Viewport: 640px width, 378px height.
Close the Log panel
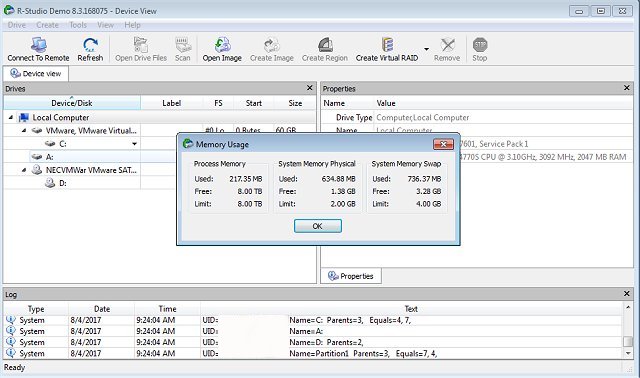(627, 294)
